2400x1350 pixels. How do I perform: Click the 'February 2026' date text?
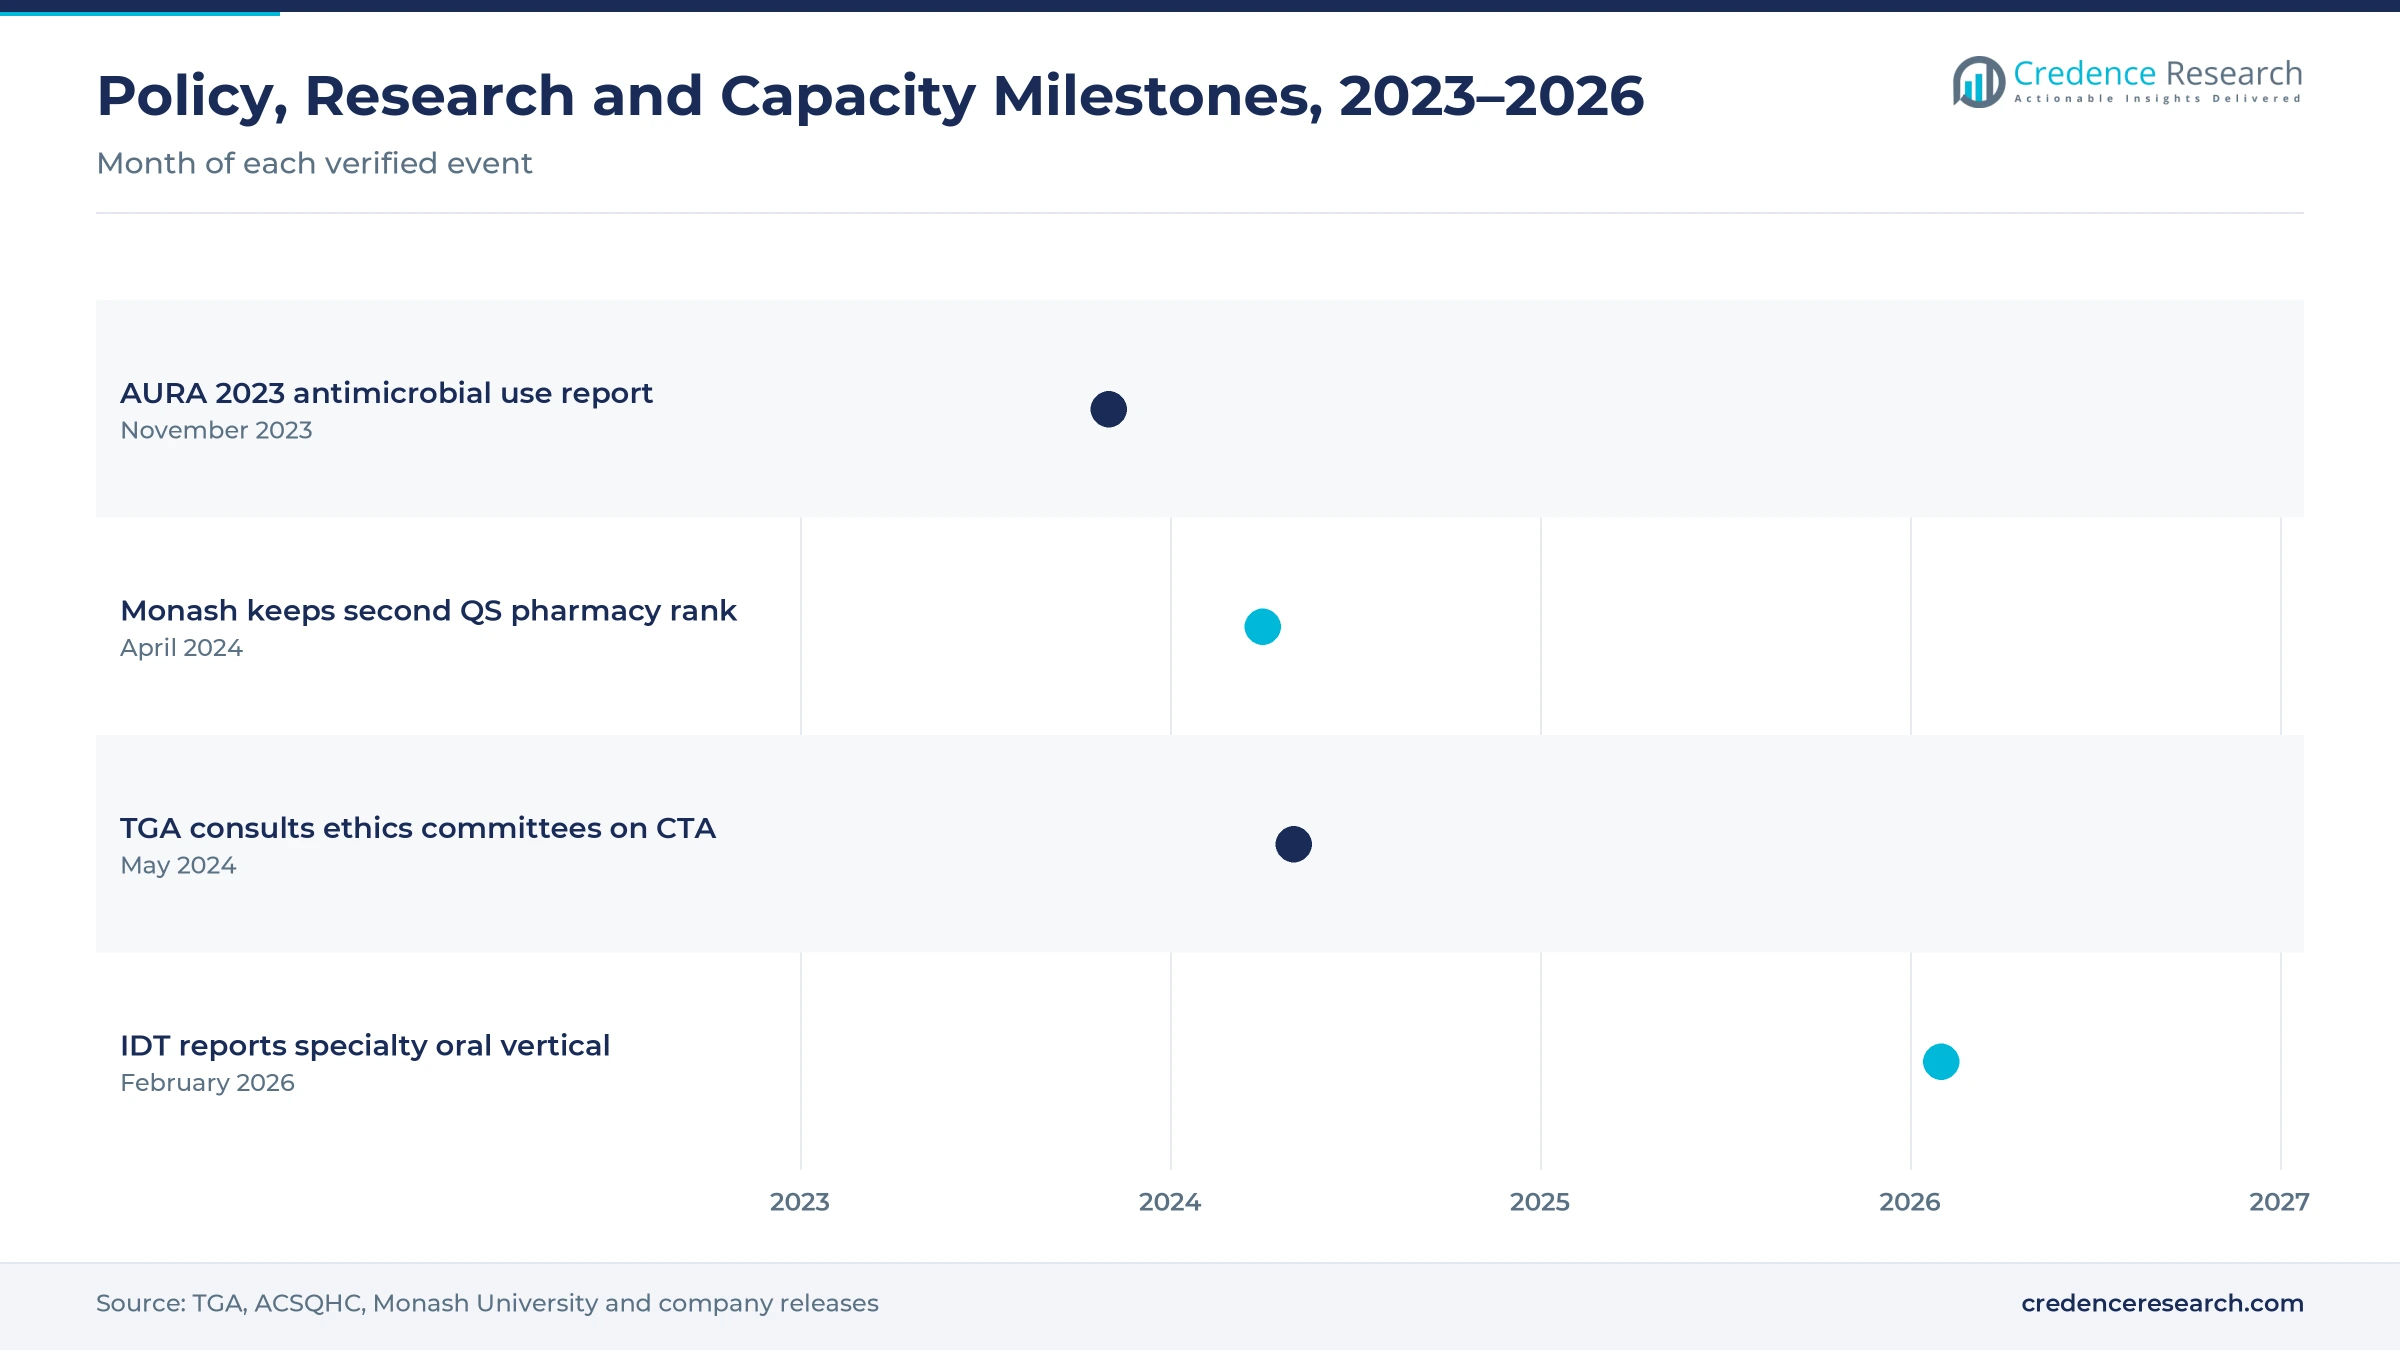coord(207,1083)
